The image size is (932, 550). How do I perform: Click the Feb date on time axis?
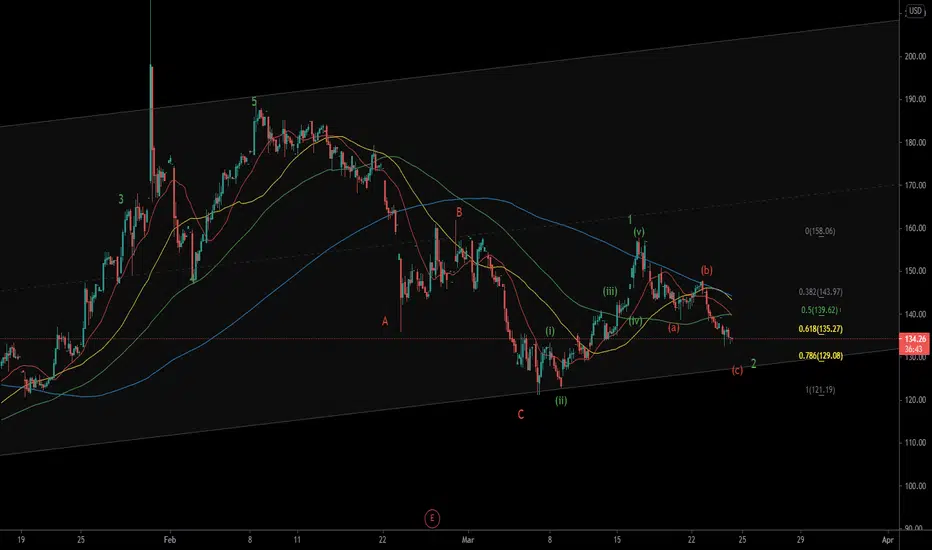tap(170, 540)
